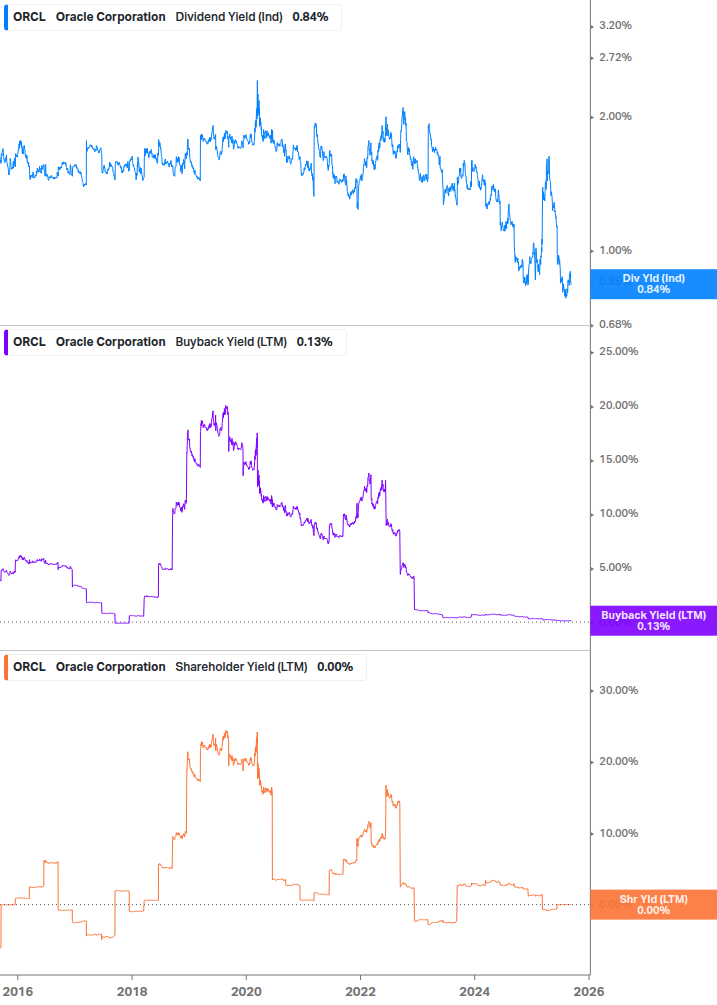Select the Dividend Yield (Ind) legend label
717x1005 pixels.
point(229,17)
